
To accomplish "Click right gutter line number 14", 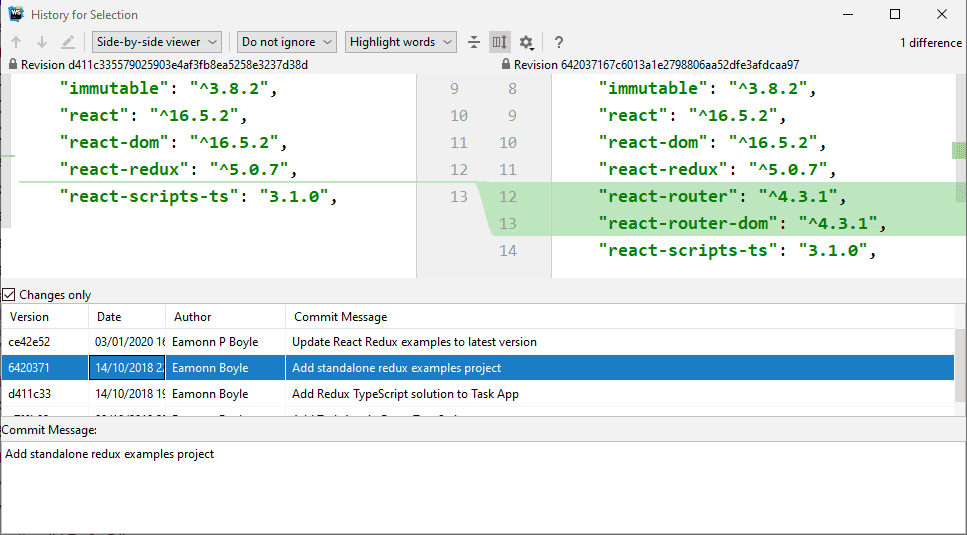I will coord(508,250).
